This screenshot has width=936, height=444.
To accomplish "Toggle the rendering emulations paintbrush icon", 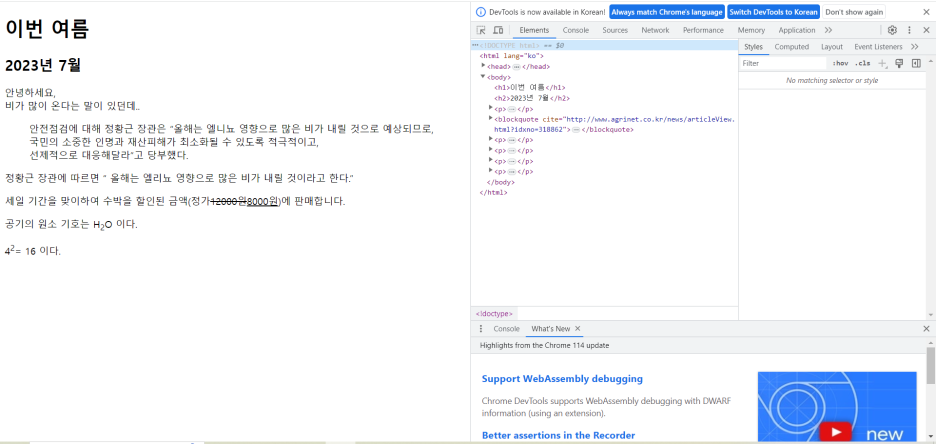I will [900, 63].
